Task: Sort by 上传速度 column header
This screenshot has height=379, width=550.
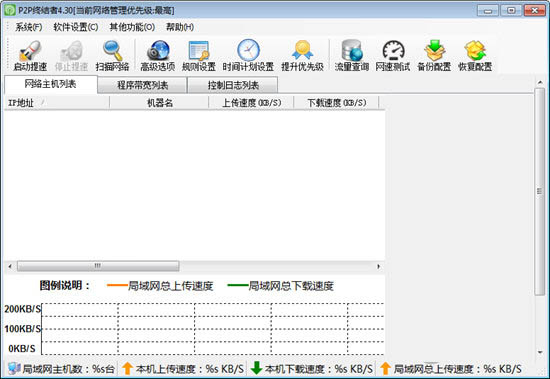Action: pyautogui.click(x=251, y=103)
